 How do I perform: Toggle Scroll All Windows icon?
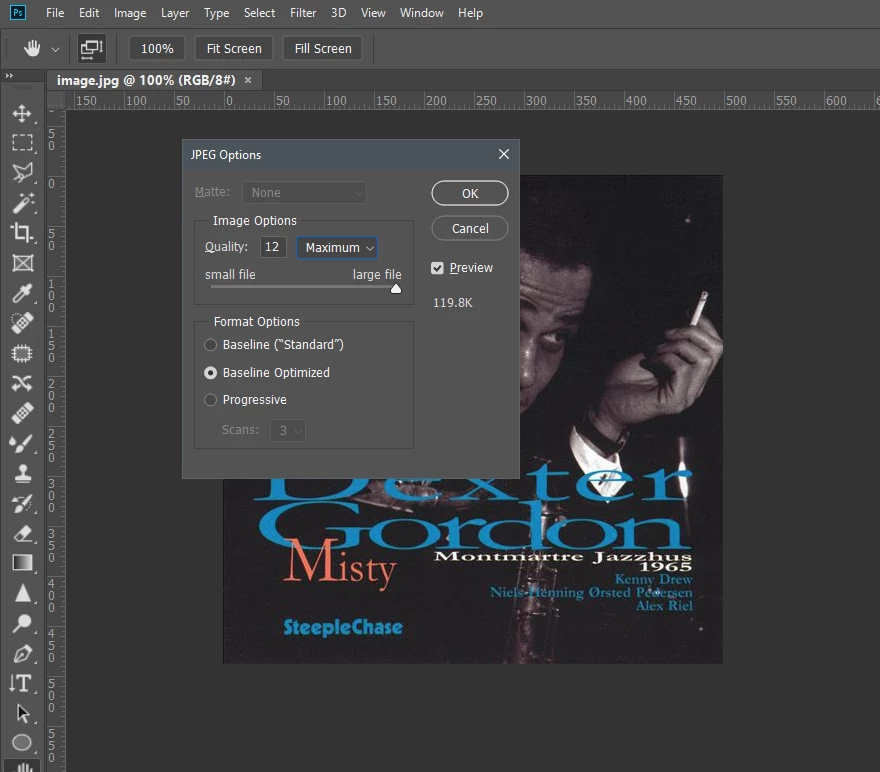pos(92,49)
